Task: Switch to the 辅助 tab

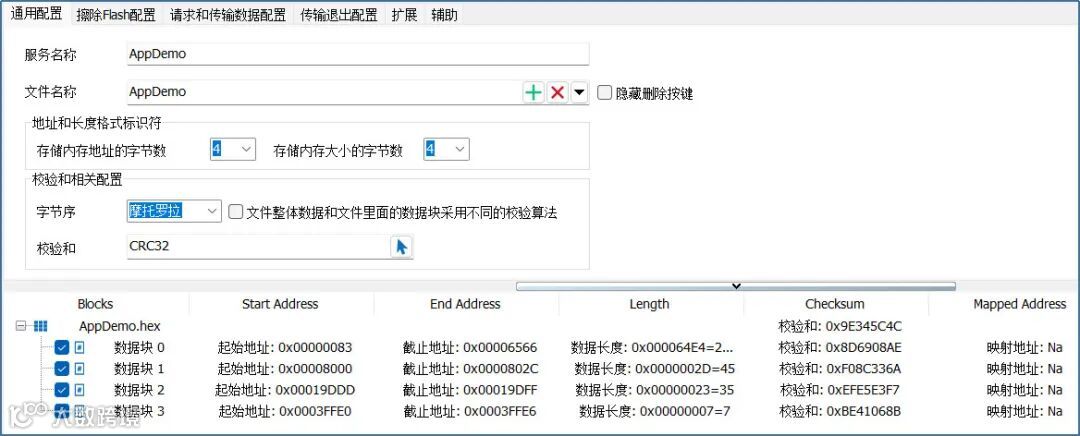Action: pyautogui.click(x=444, y=14)
